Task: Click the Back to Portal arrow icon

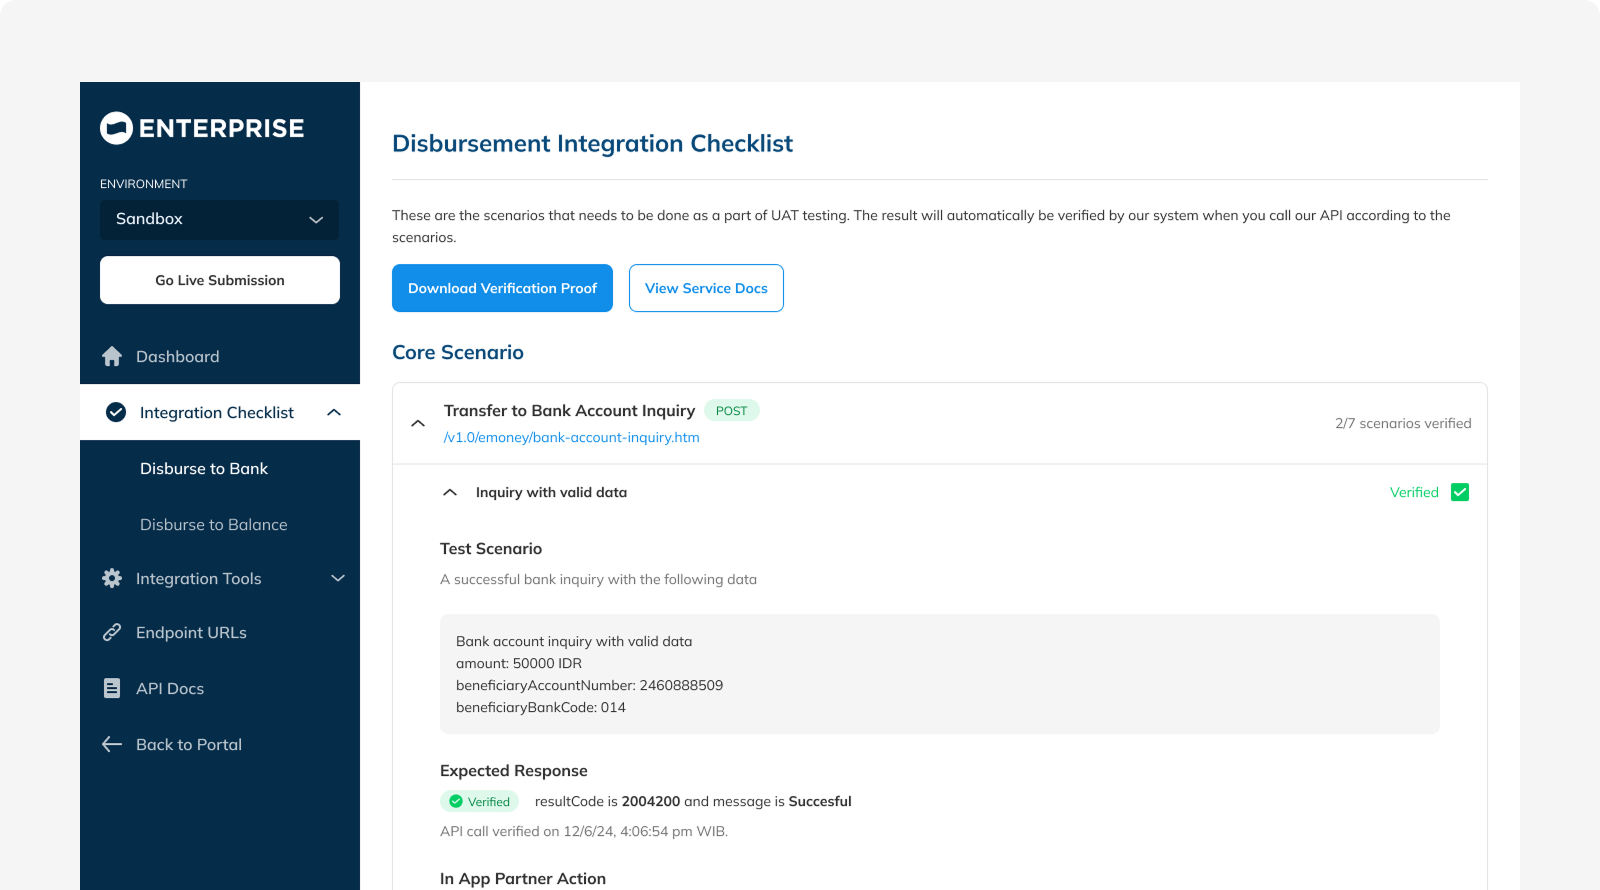Action: click(x=112, y=744)
